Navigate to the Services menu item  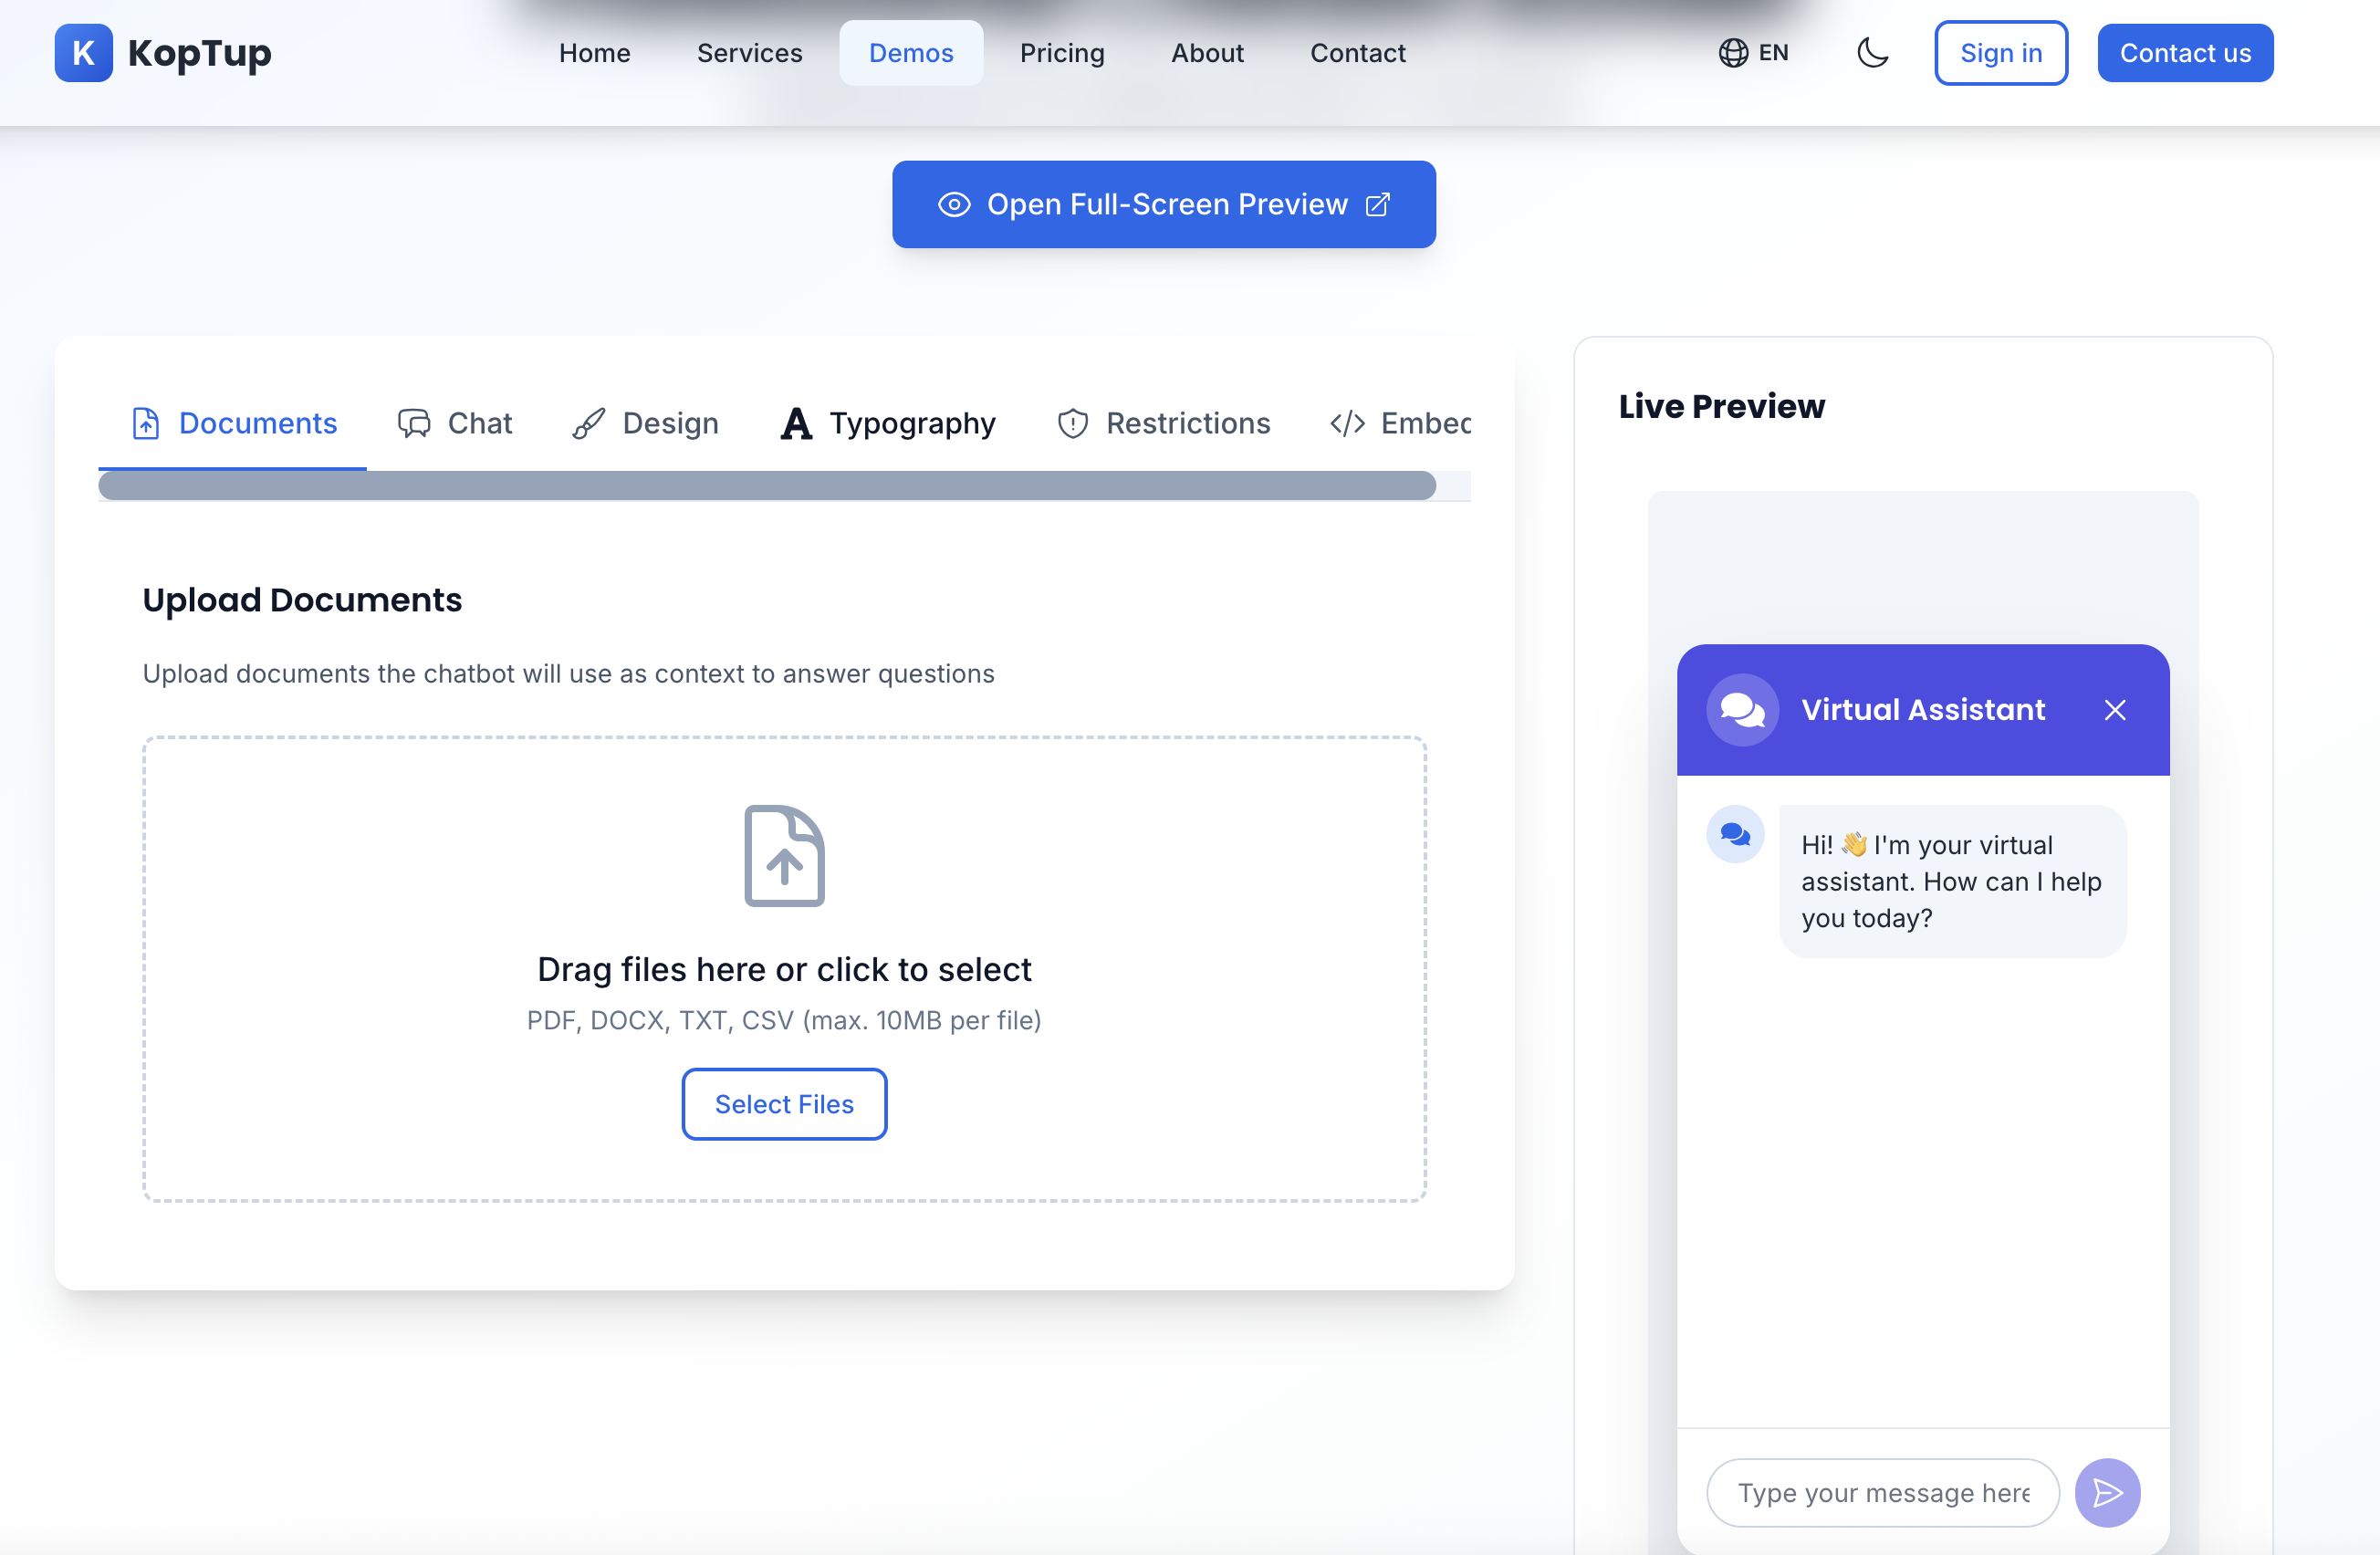point(749,52)
